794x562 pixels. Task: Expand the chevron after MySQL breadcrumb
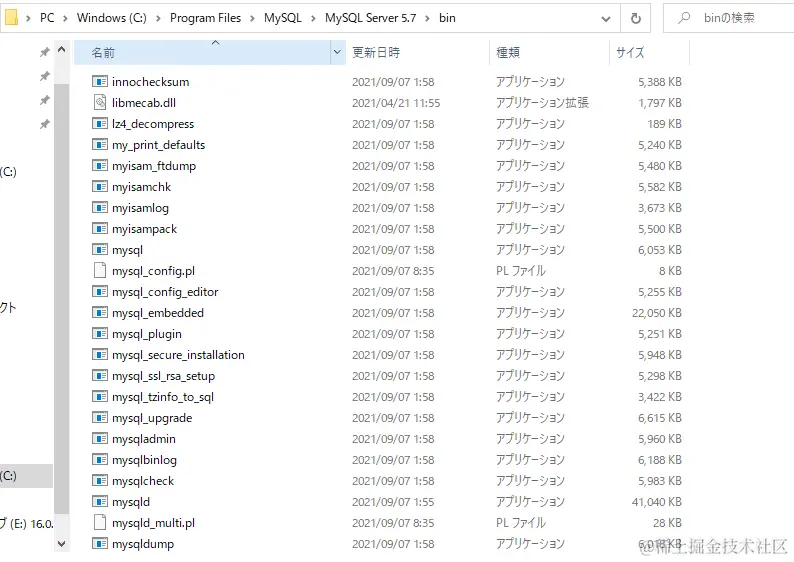[x=313, y=18]
